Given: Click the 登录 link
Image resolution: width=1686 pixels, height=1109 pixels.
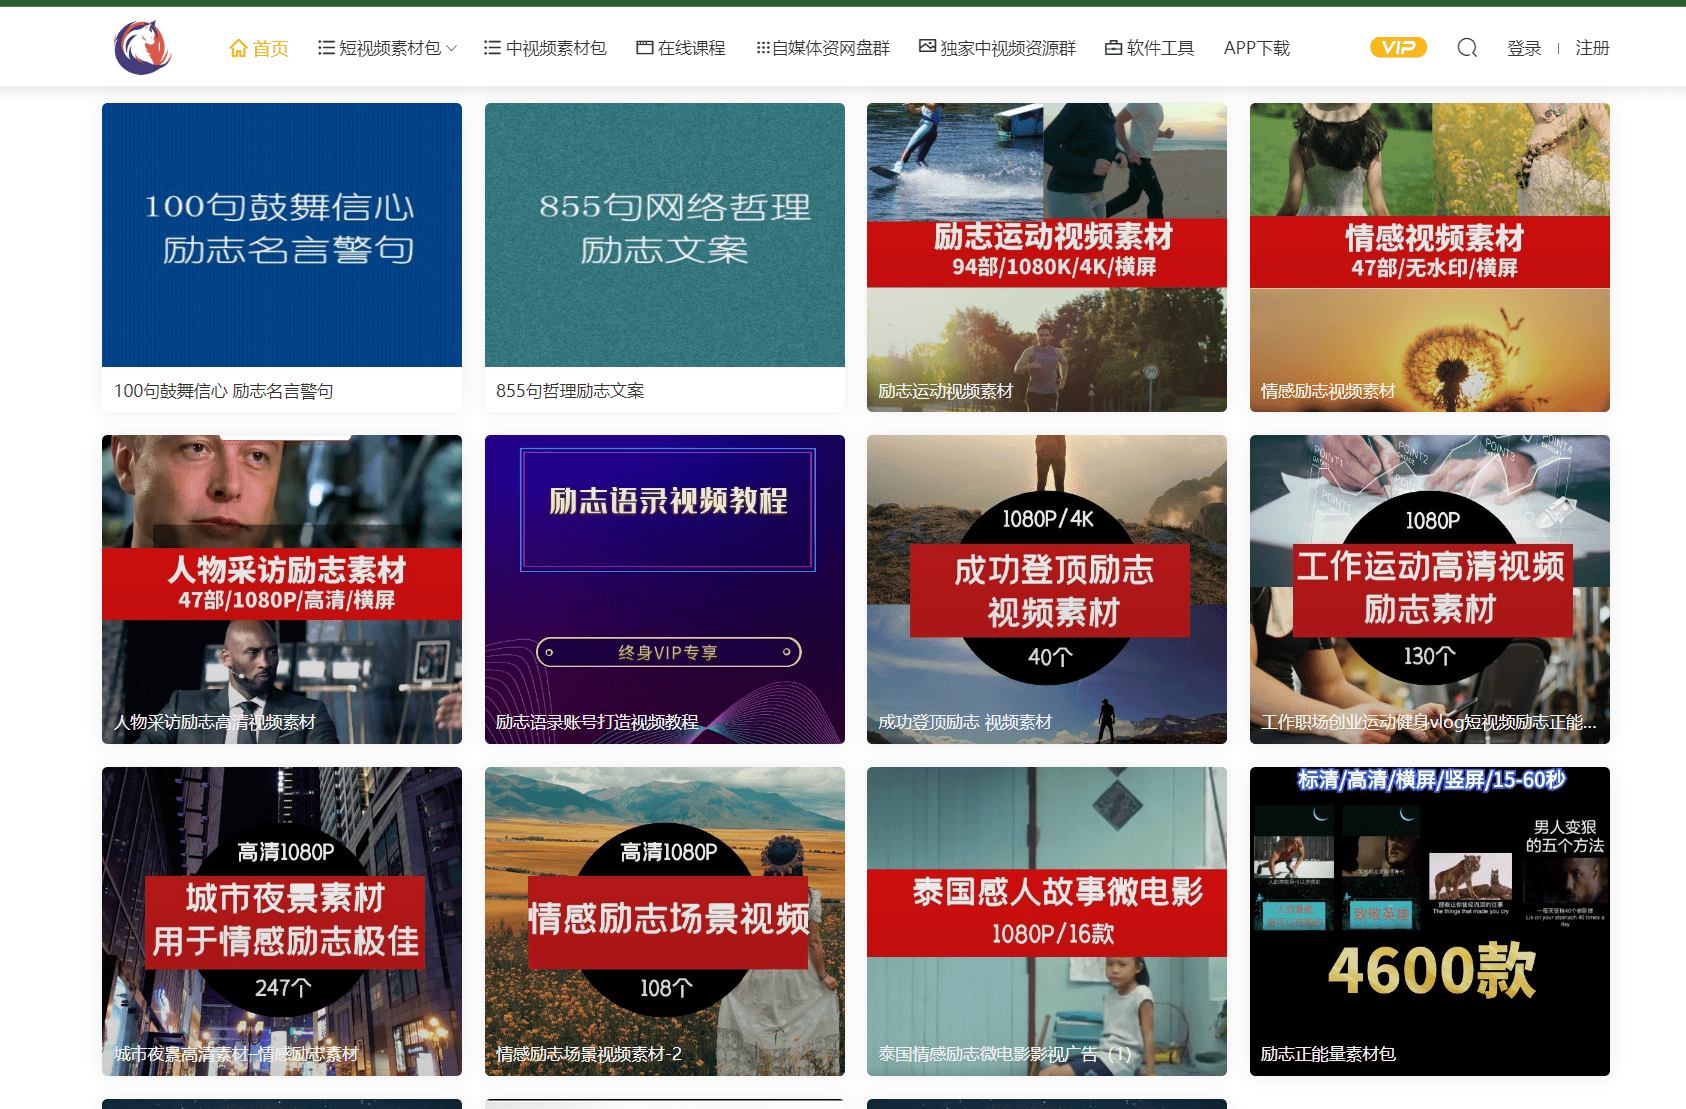Looking at the screenshot, I should 1524,47.
